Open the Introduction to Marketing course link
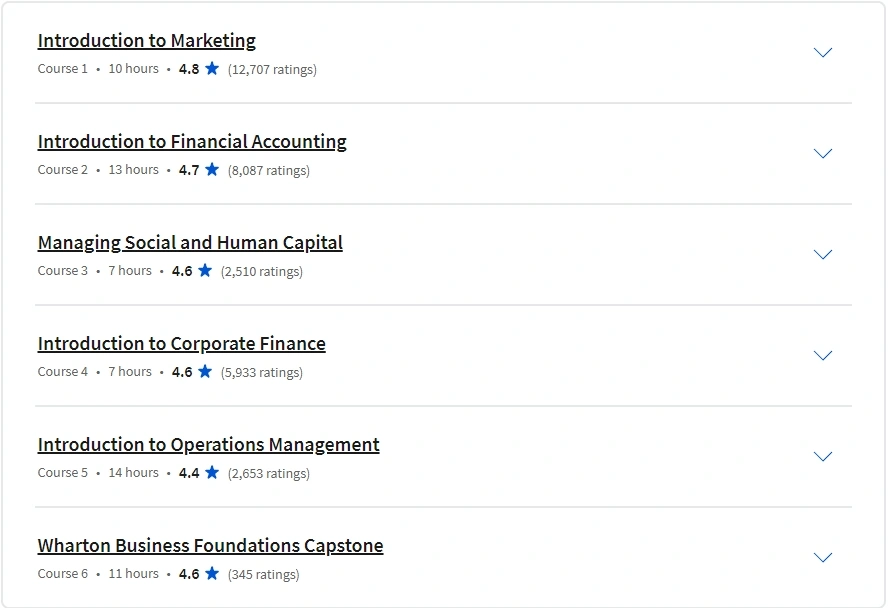888x608 pixels. click(x=147, y=41)
